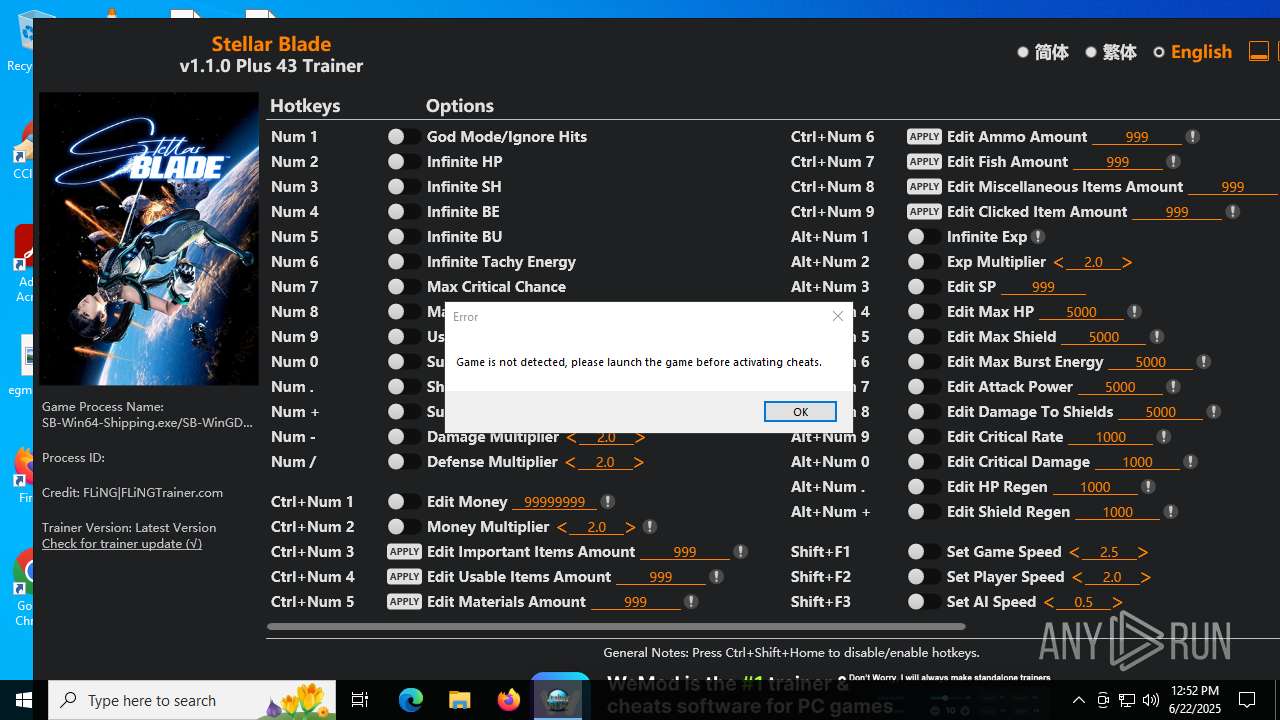Screen dimensions: 1280x720
Task: Click Check for trainer update link
Action: point(122,544)
